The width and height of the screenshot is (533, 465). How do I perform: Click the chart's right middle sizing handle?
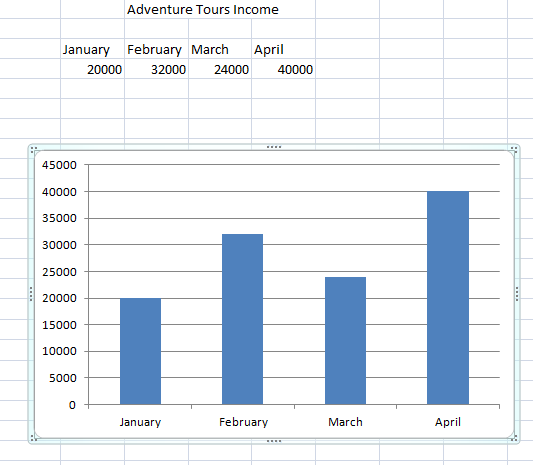pyautogui.click(x=517, y=294)
